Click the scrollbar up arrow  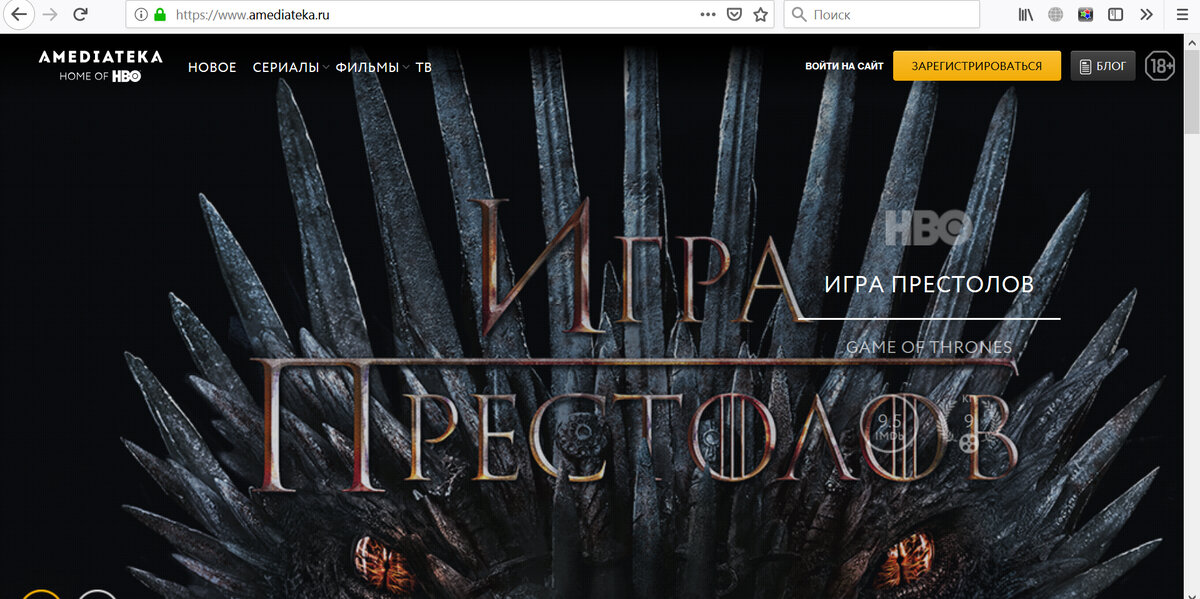pyautogui.click(x=1191, y=43)
